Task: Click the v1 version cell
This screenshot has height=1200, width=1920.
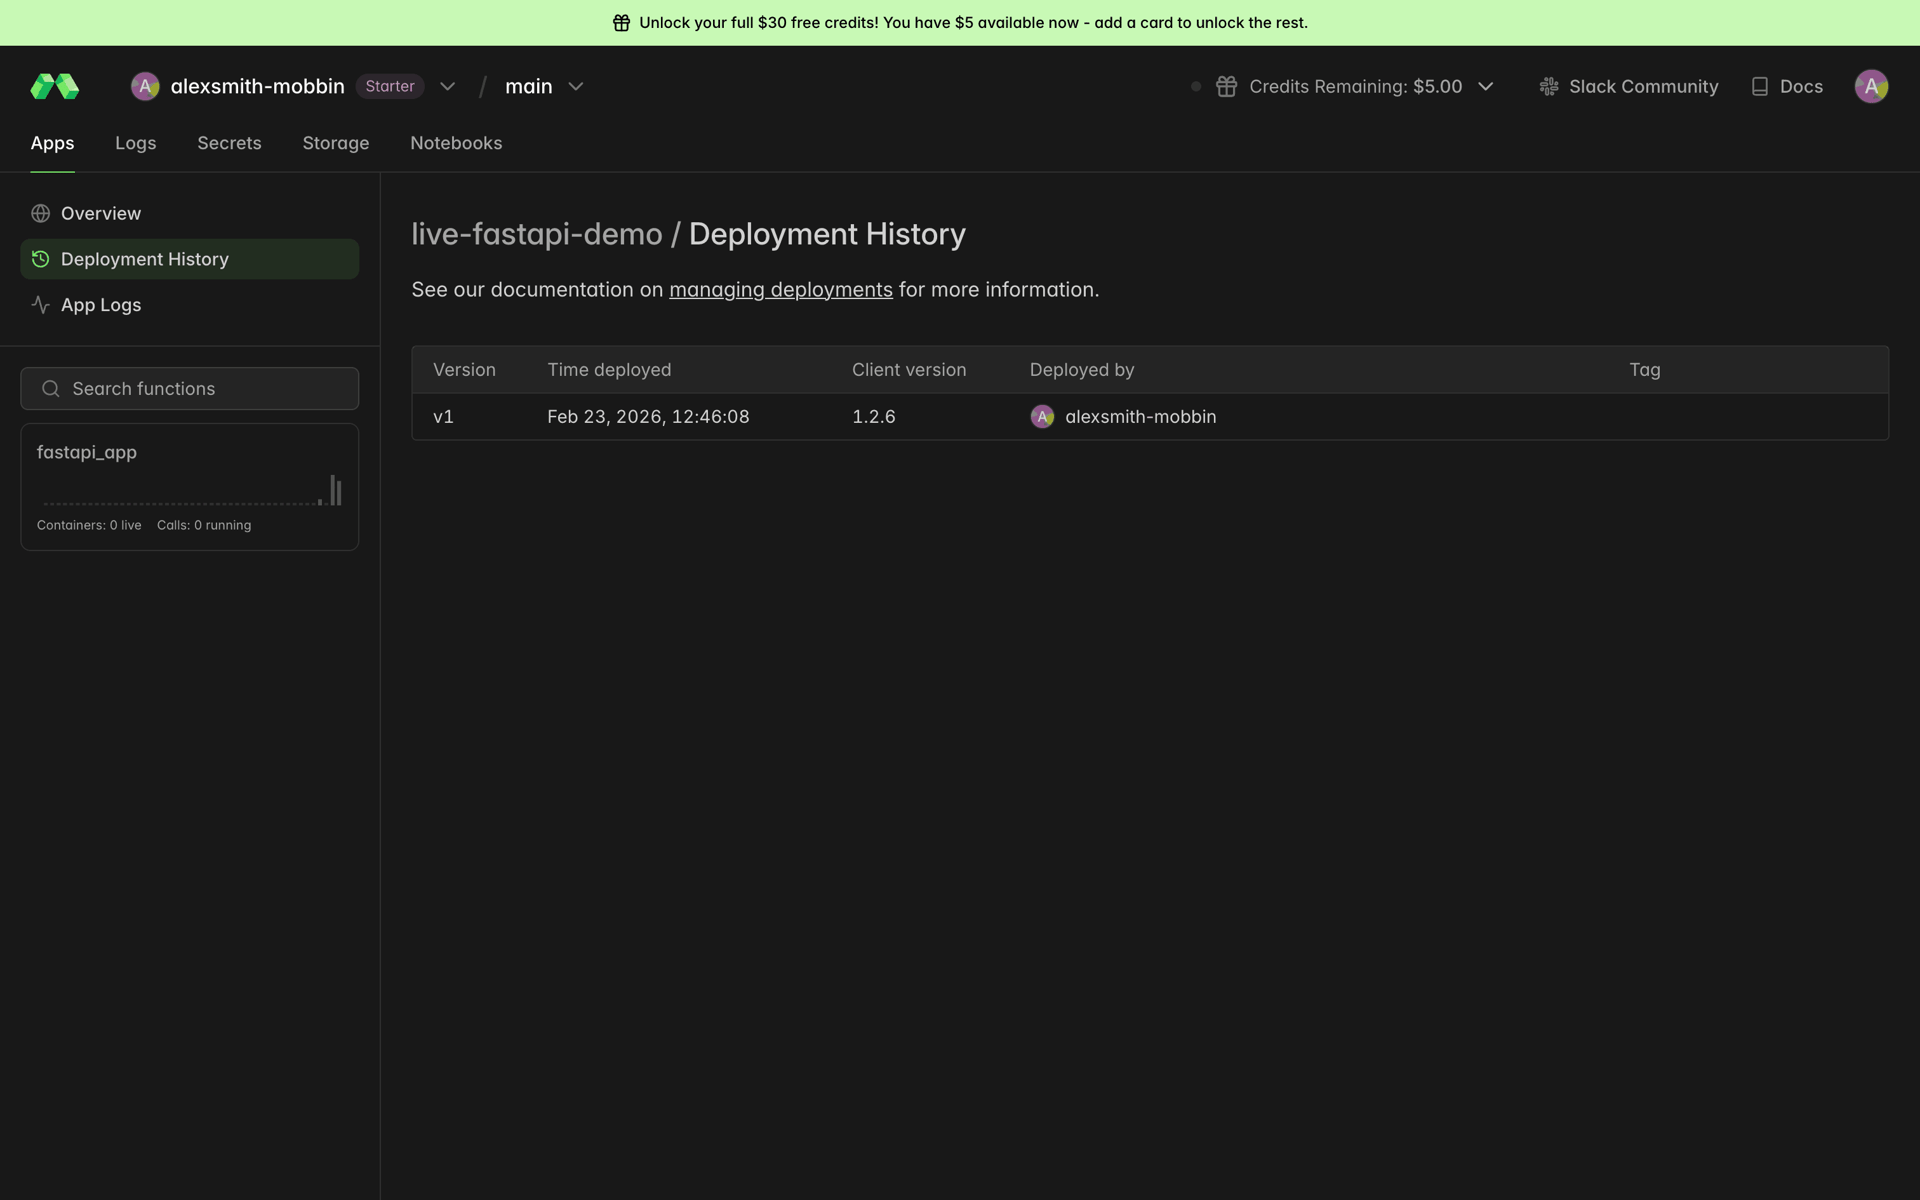Action: 444,417
